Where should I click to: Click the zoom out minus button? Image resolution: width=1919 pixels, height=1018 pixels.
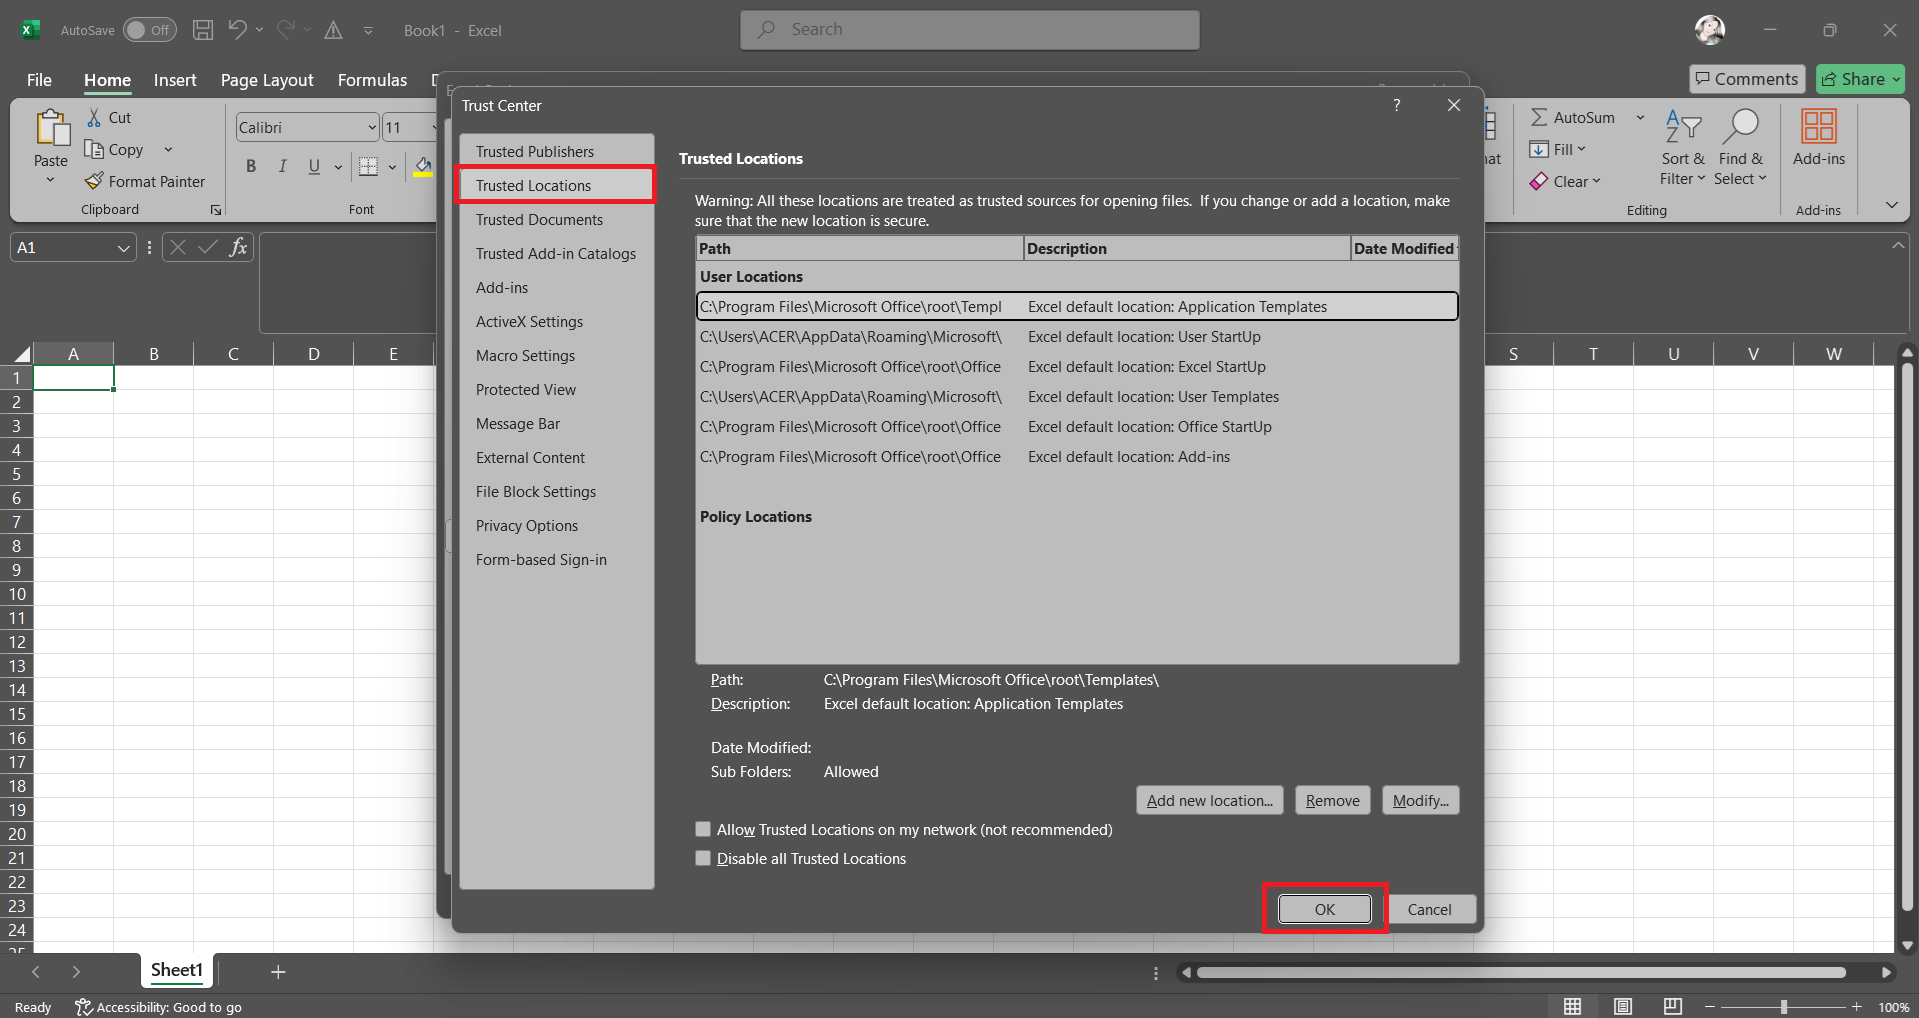pos(1710,1007)
